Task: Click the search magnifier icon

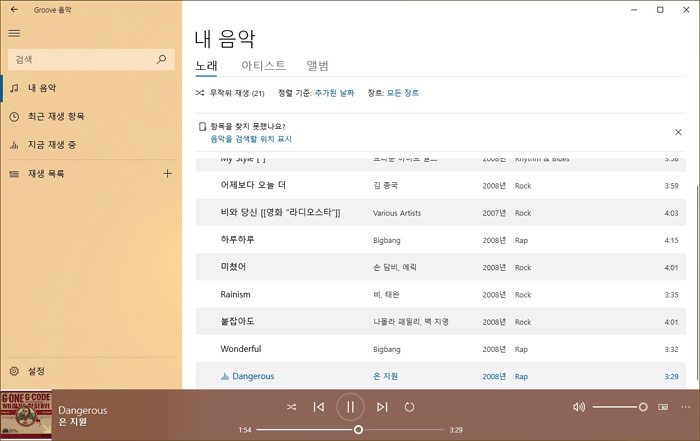Action: (x=161, y=59)
